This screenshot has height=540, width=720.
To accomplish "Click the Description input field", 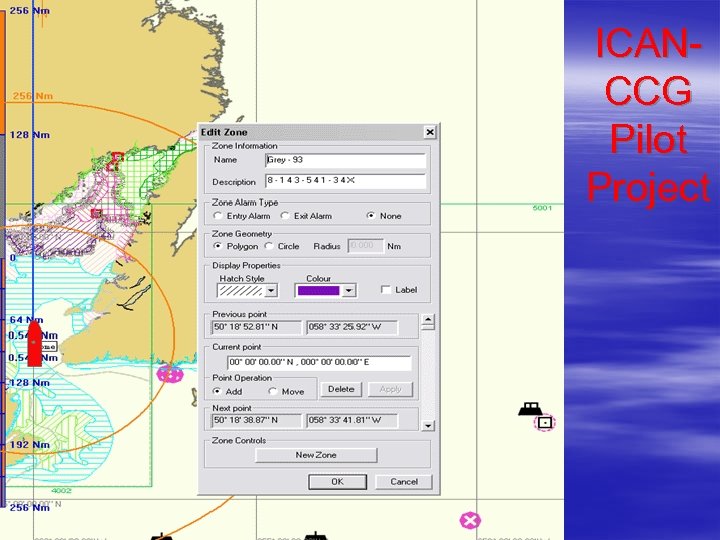I will tap(345, 181).
